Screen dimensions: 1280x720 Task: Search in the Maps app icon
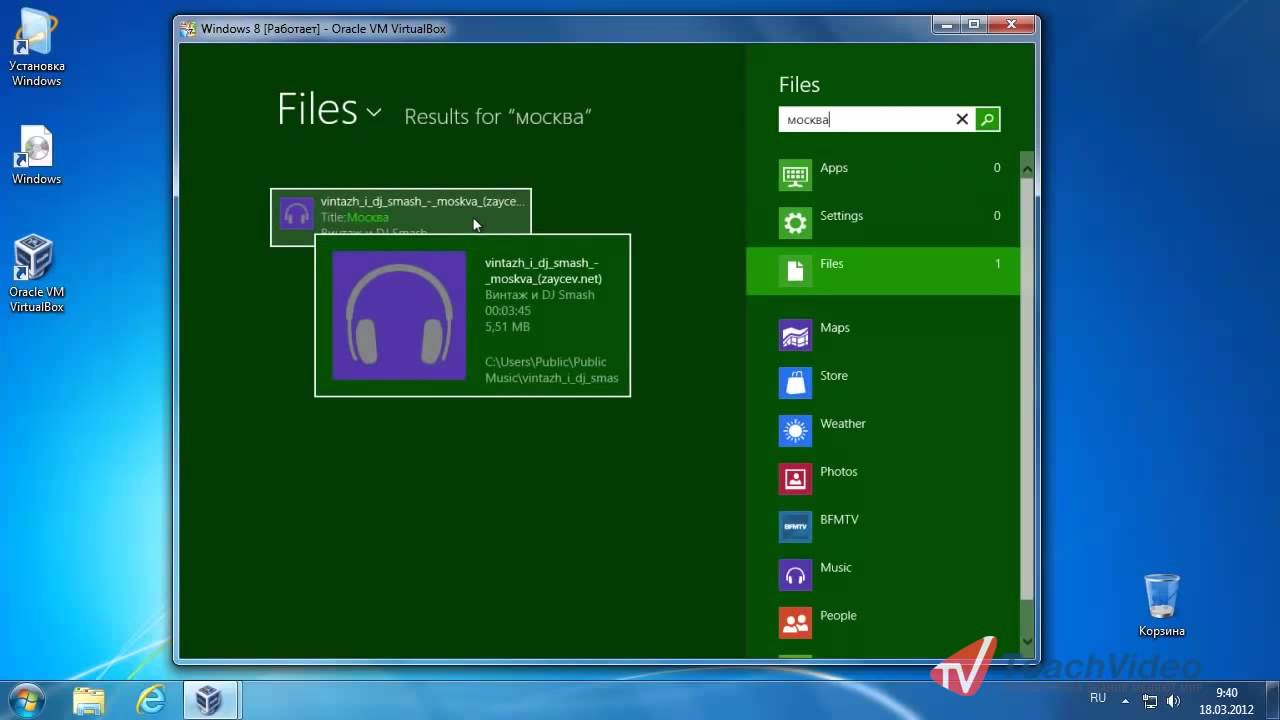point(795,335)
